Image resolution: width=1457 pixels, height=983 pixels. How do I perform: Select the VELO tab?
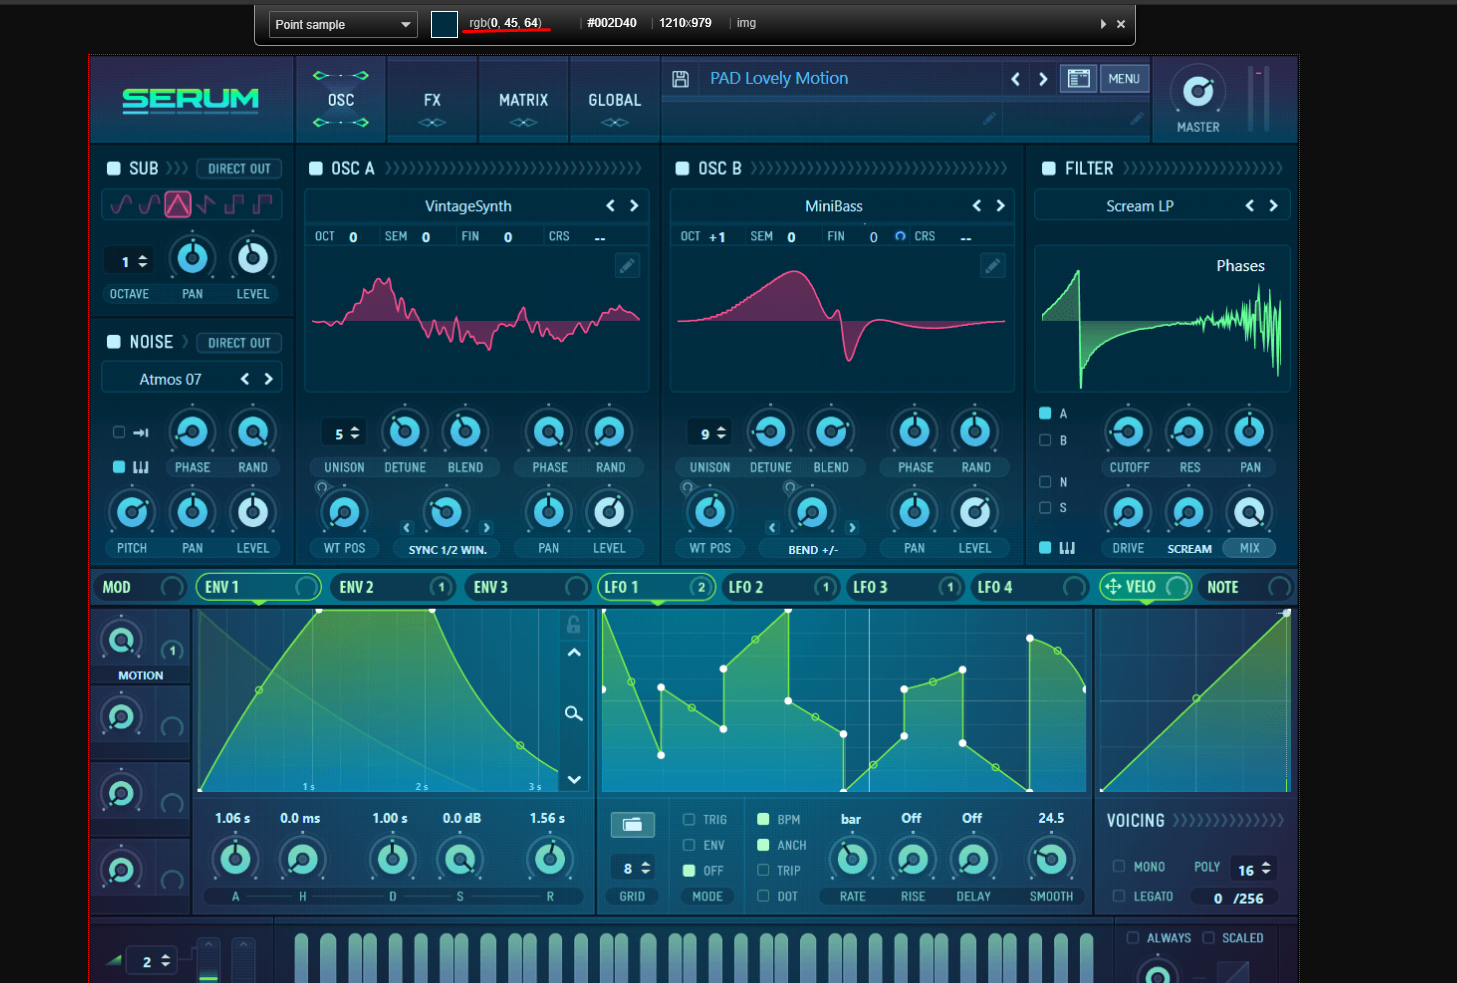click(x=1146, y=587)
